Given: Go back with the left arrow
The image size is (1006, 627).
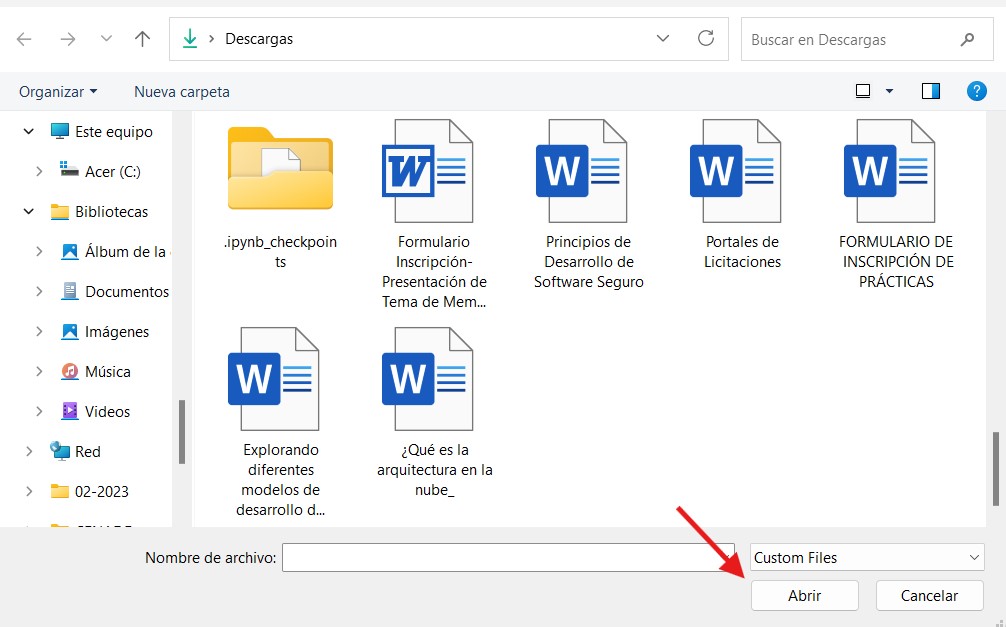Looking at the screenshot, I should pos(24,39).
